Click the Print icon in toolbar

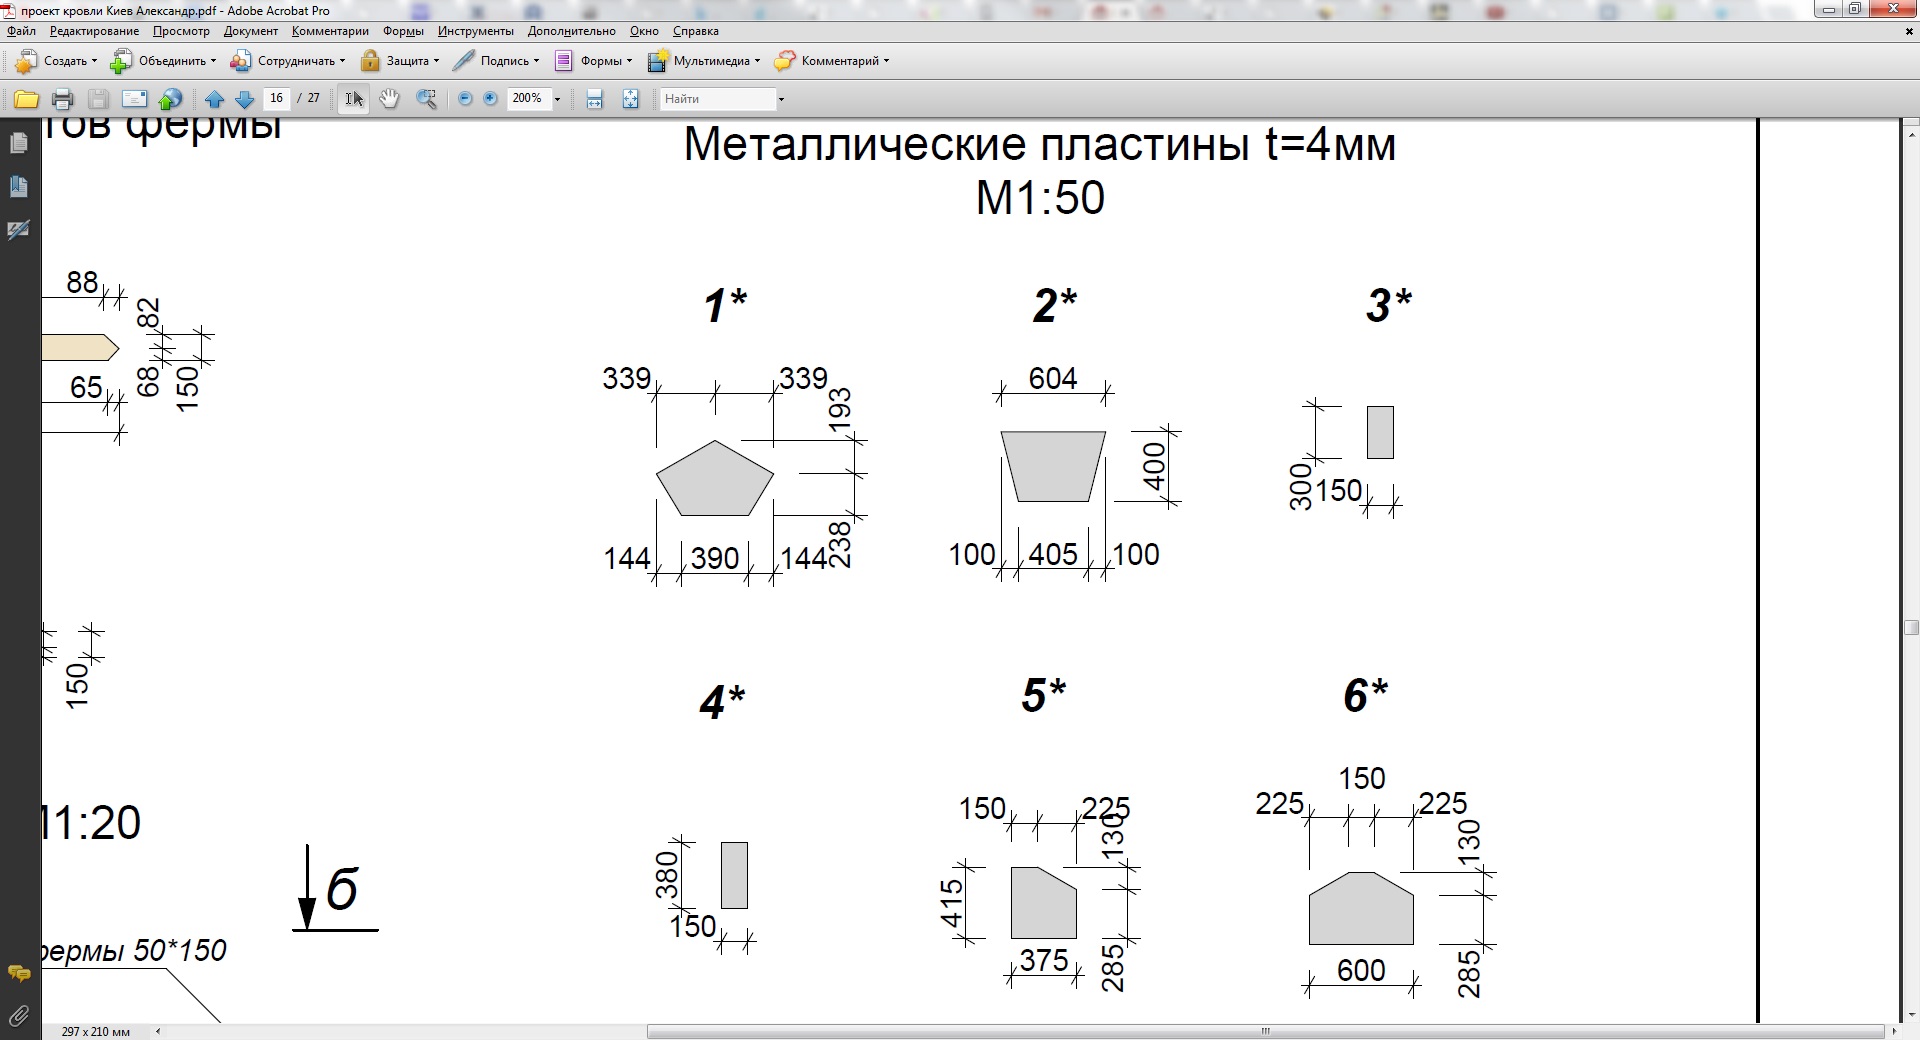coord(62,99)
